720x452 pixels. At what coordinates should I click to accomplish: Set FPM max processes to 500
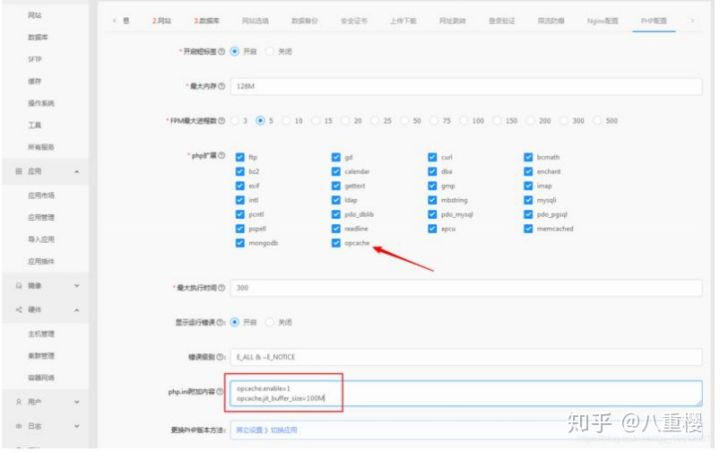coord(597,121)
